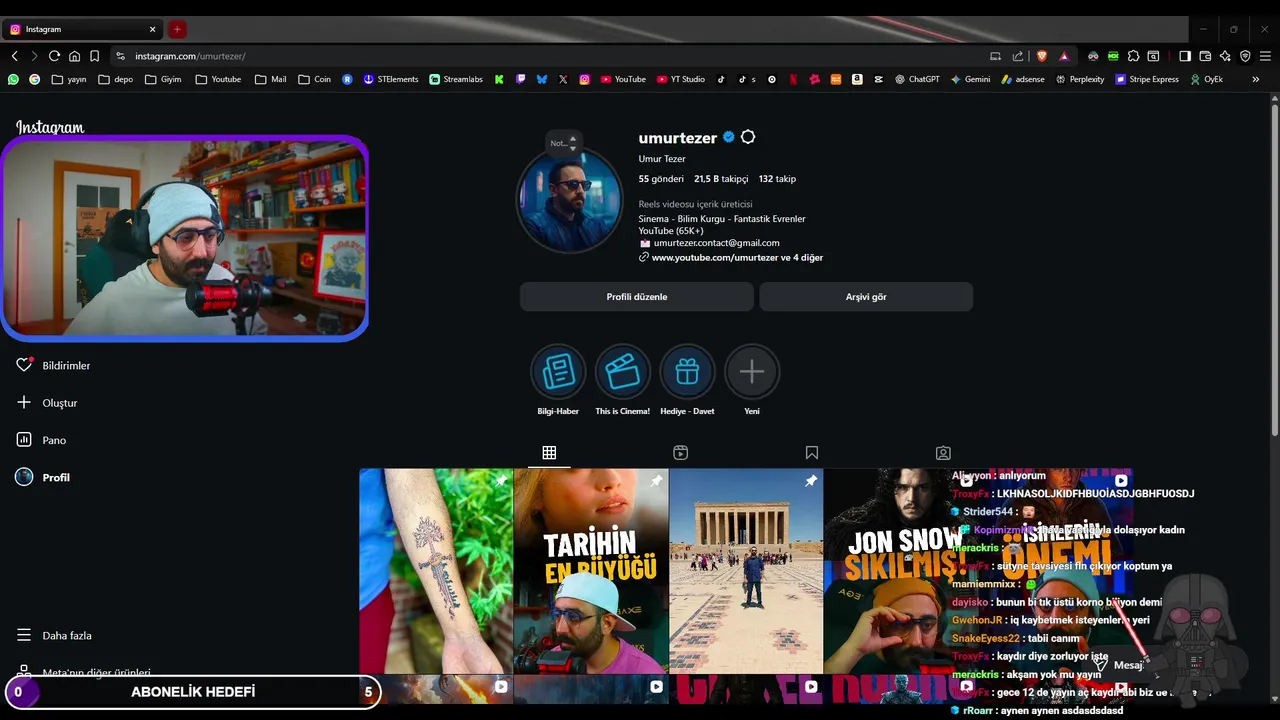Open ChatGPT bookmark
The width and height of the screenshot is (1280, 720).
pyautogui.click(x=917, y=79)
